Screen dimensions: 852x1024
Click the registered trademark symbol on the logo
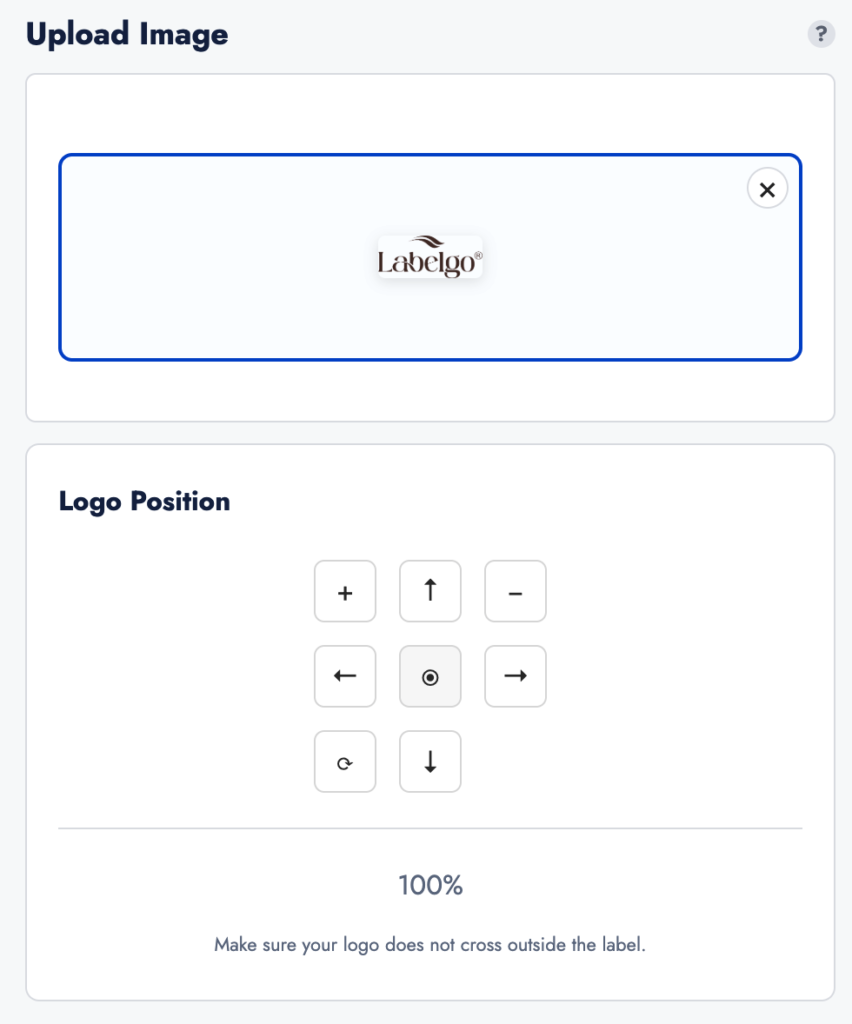pos(478,256)
